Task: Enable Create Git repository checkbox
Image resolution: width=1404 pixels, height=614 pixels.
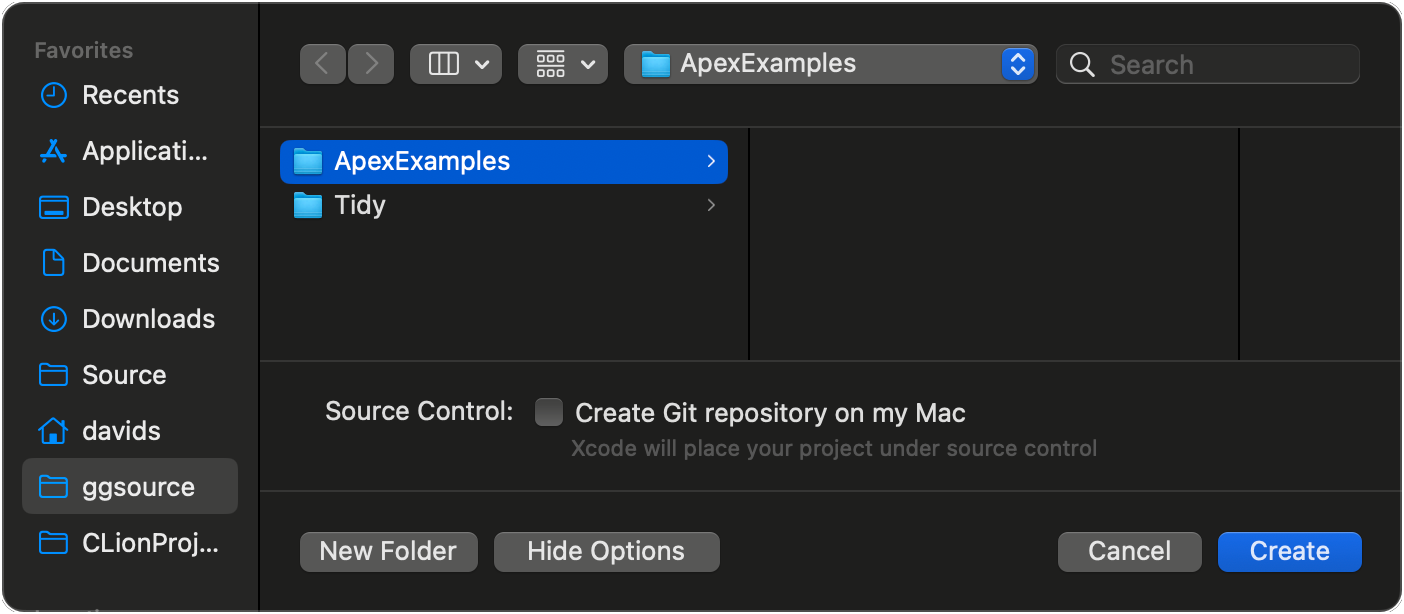Action: (549, 412)
